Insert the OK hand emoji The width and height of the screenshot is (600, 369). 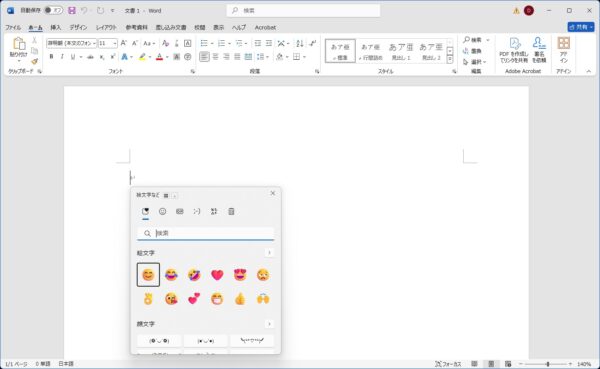pos(148,299)
